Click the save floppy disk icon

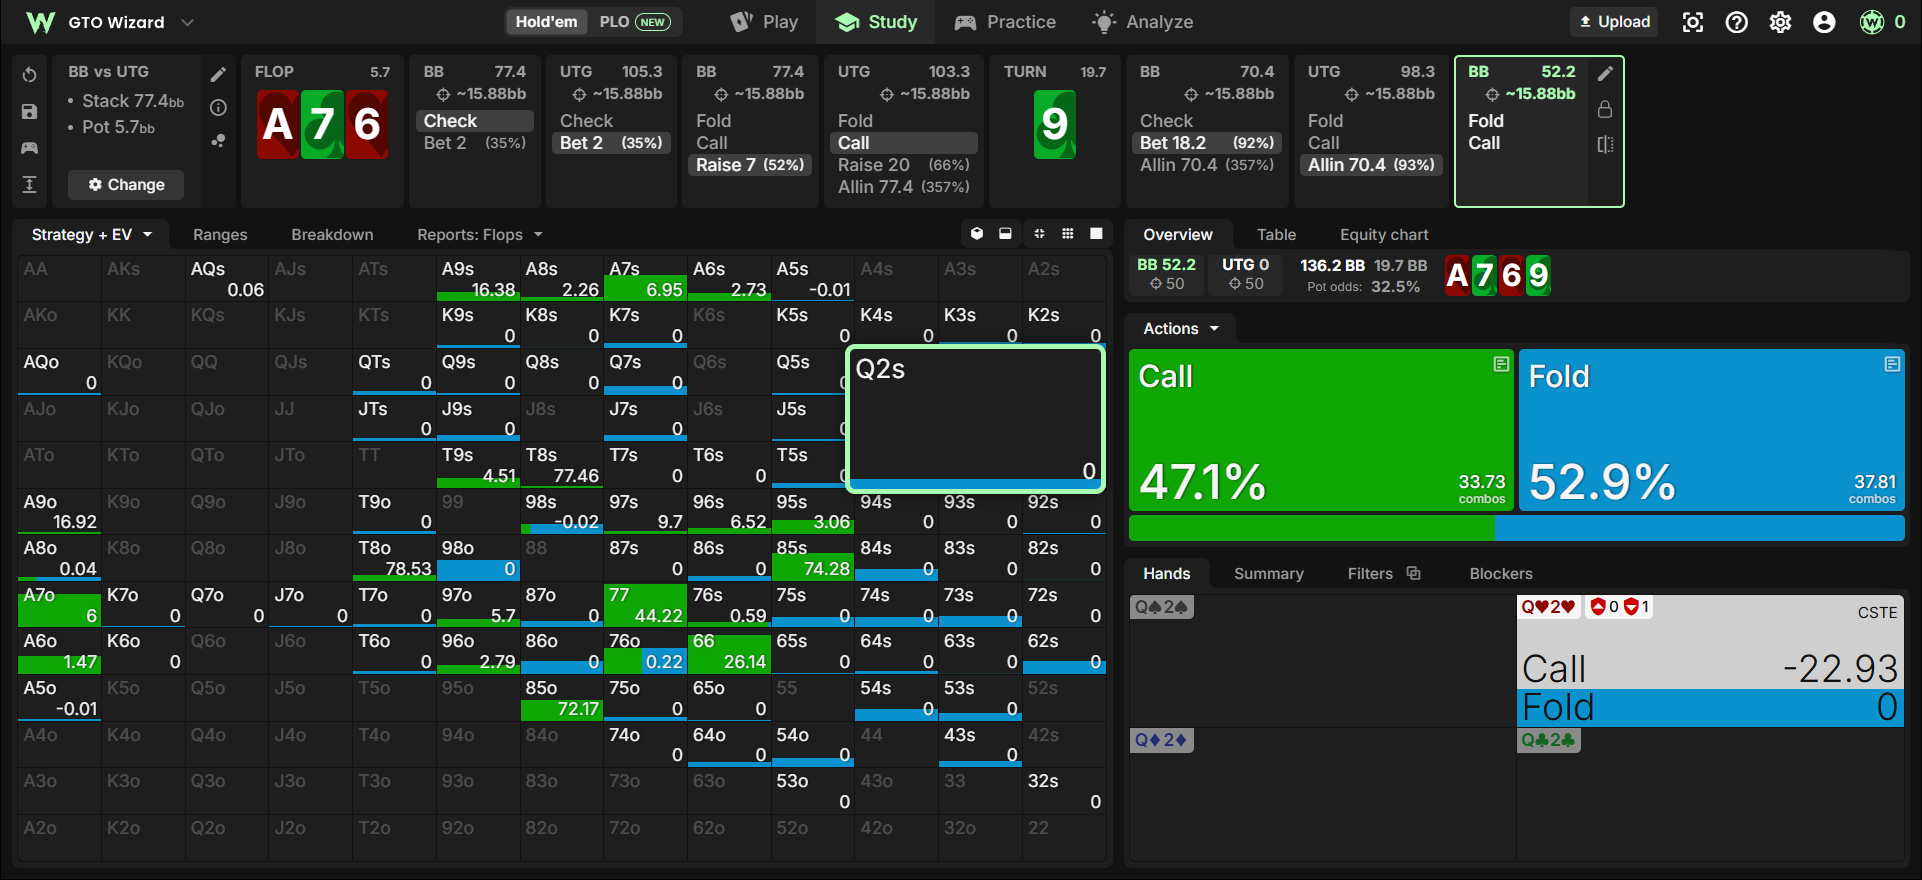(29, 112)
